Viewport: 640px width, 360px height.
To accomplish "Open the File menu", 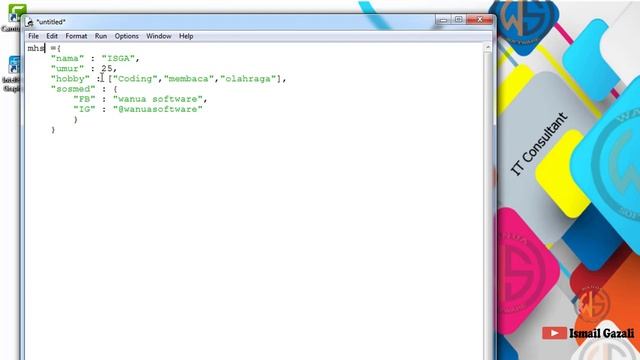I will (x=33, y=36).
